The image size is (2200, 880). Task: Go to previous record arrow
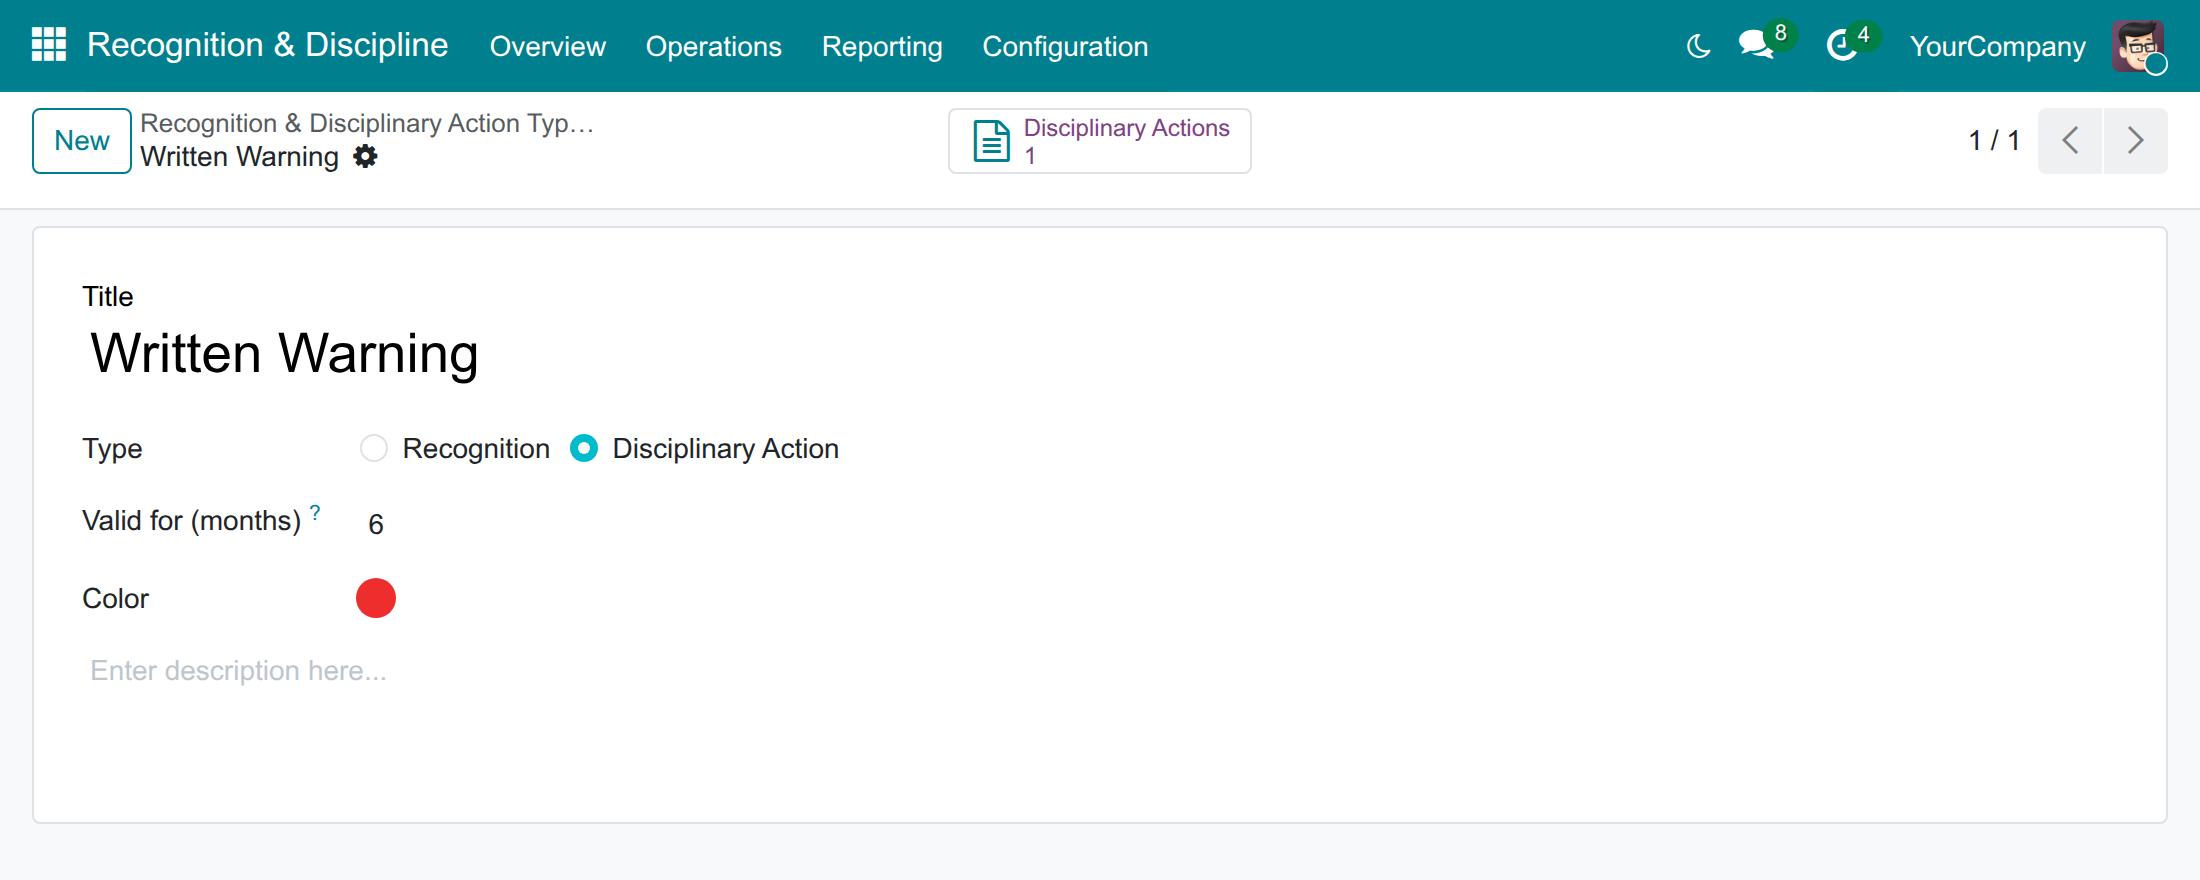(x=2070, y=141)
